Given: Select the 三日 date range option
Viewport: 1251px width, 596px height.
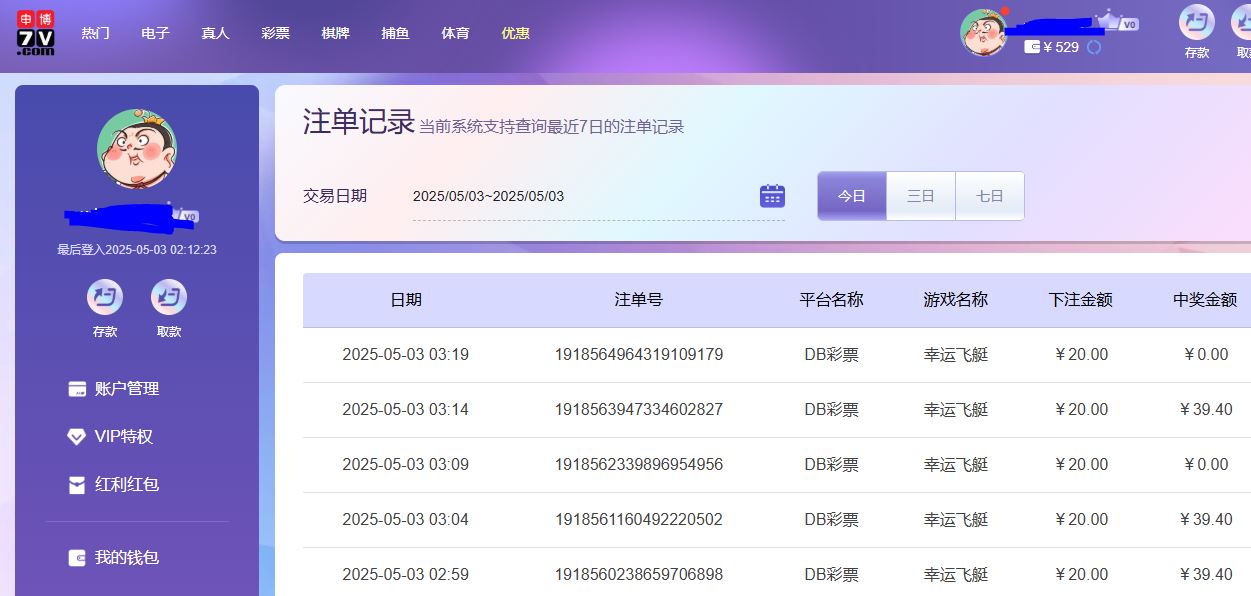Looking at the screenshot, I should 921,196.
